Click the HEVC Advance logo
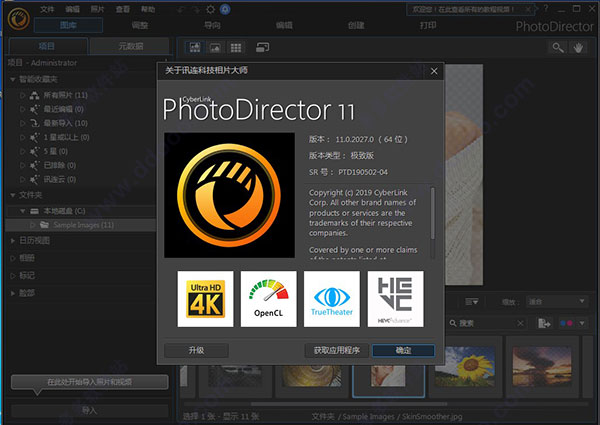600x425 pixels. point(396,299)
